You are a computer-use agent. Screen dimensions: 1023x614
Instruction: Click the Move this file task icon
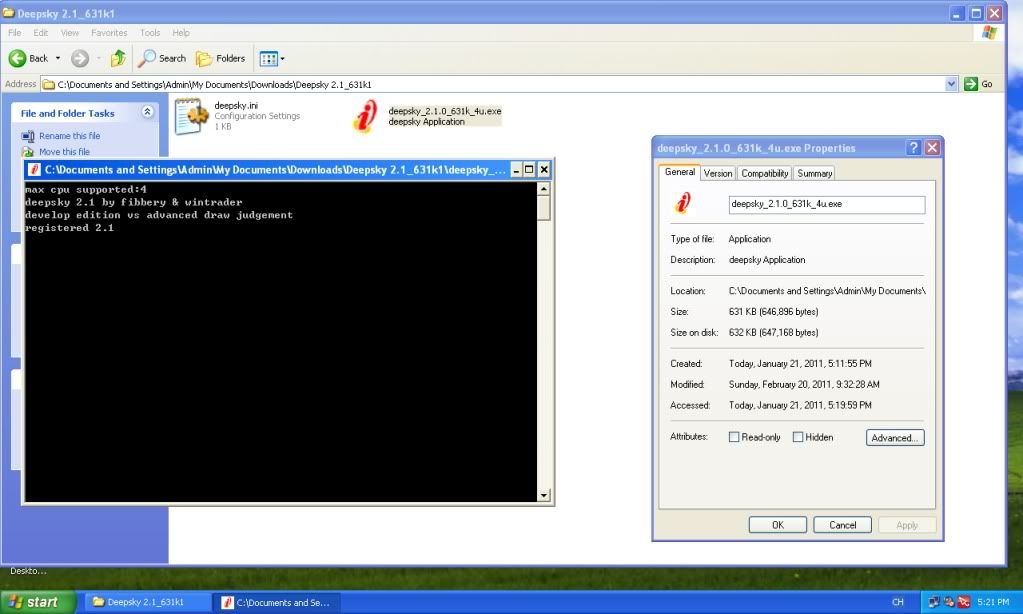click(x=28, y=151)
